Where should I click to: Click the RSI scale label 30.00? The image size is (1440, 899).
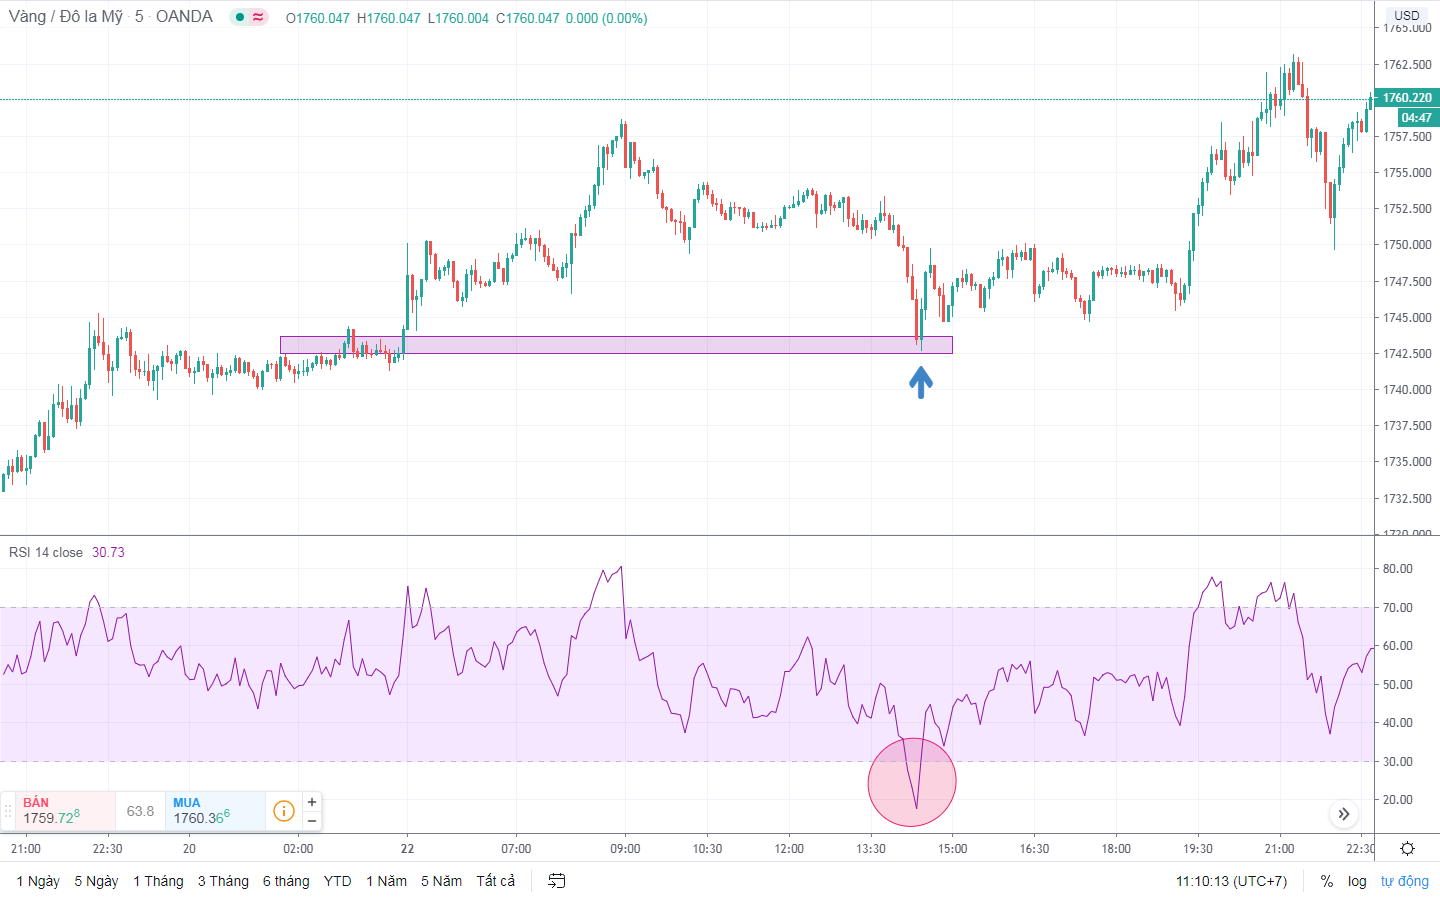tap(1398, 762)
